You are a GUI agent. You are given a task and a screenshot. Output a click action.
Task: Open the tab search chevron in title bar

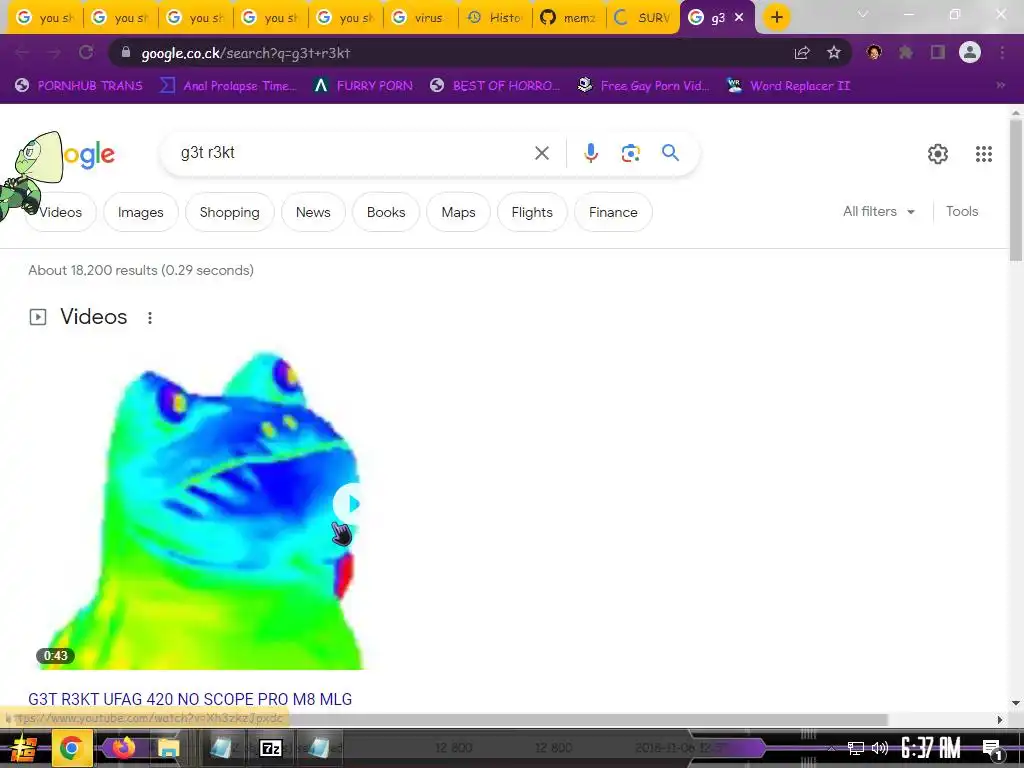[x=863, y=14]
